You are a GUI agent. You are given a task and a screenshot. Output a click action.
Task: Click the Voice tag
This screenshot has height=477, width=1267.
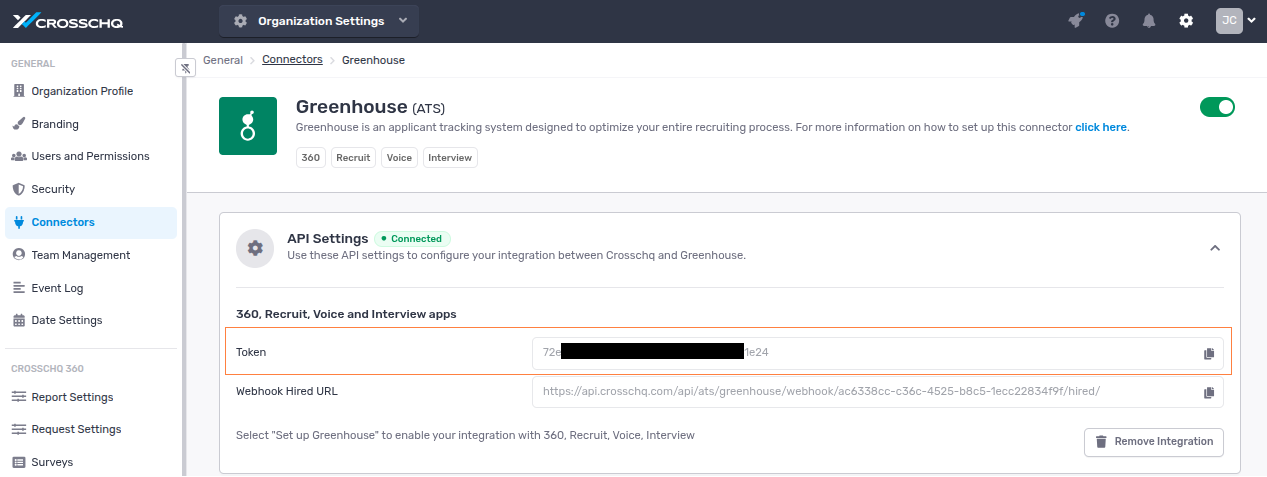[399, 158]
